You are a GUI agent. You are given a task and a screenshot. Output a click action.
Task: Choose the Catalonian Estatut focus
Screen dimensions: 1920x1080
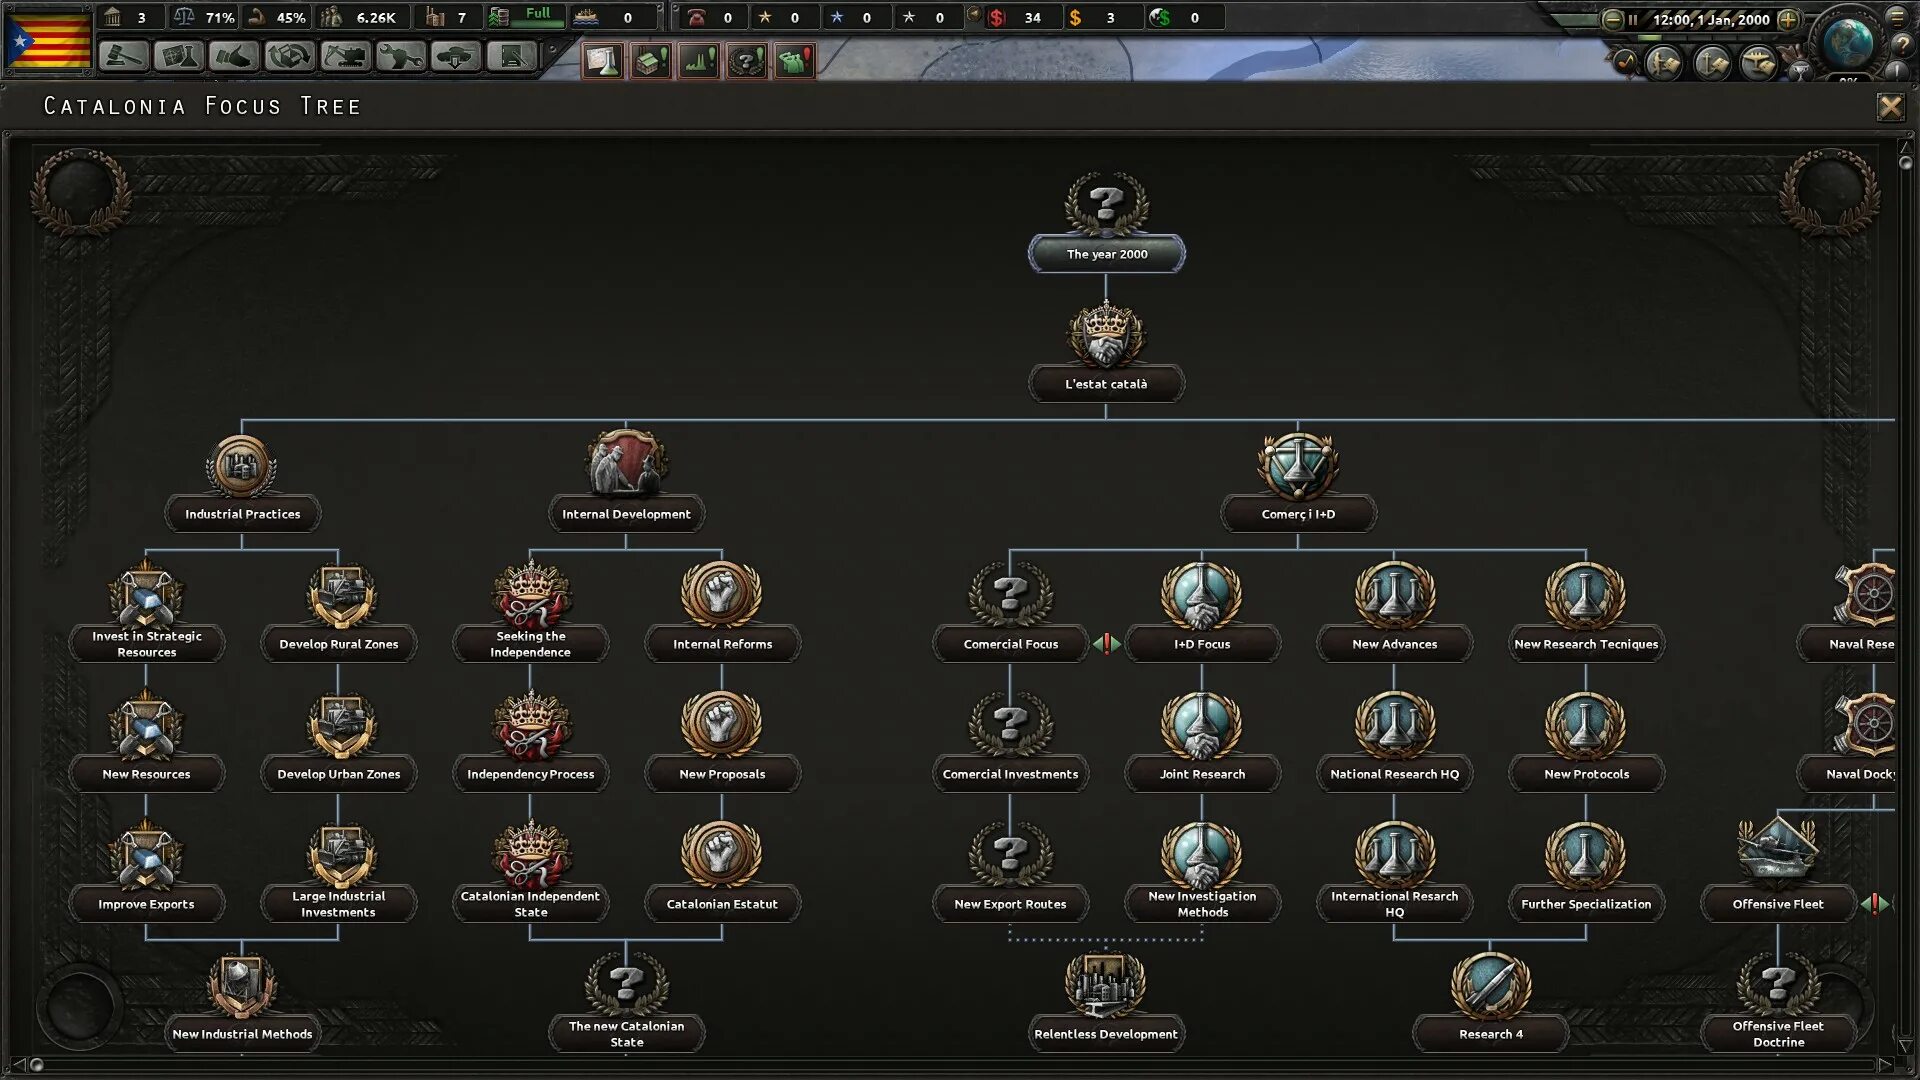click(722, 873)
